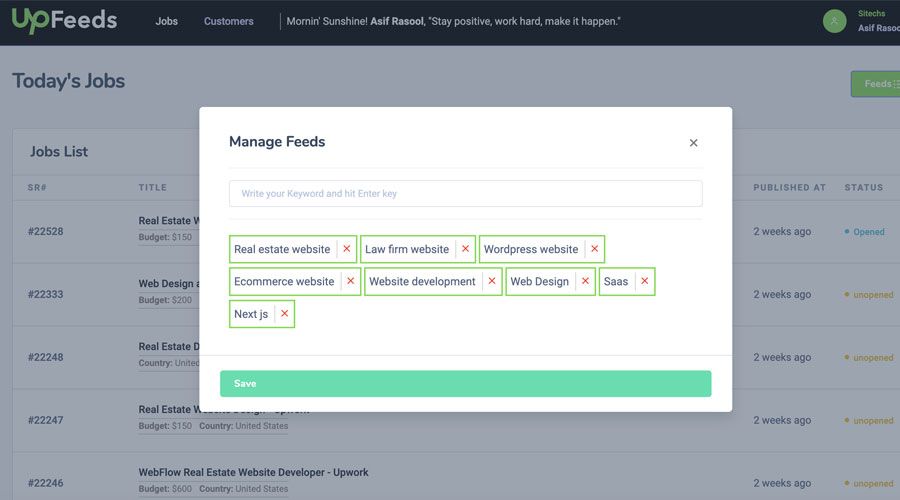Image resolution: width=900 pixels, height=500 pixels.
Task: Remove the Next js keyword tag
Action: click(284, 314)
